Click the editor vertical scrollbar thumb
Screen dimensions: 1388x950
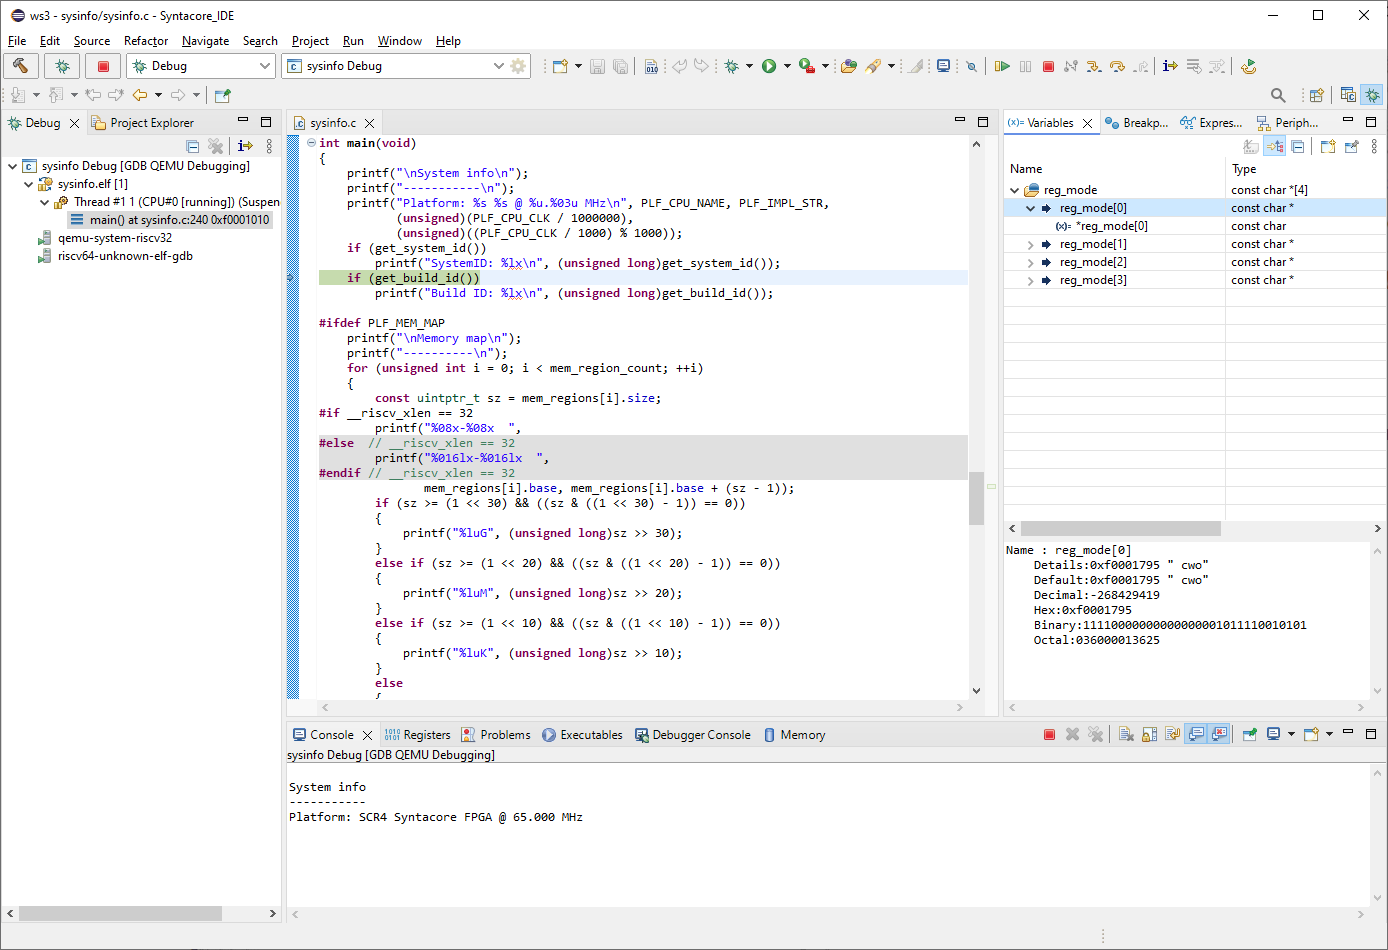tap(976, 498)
